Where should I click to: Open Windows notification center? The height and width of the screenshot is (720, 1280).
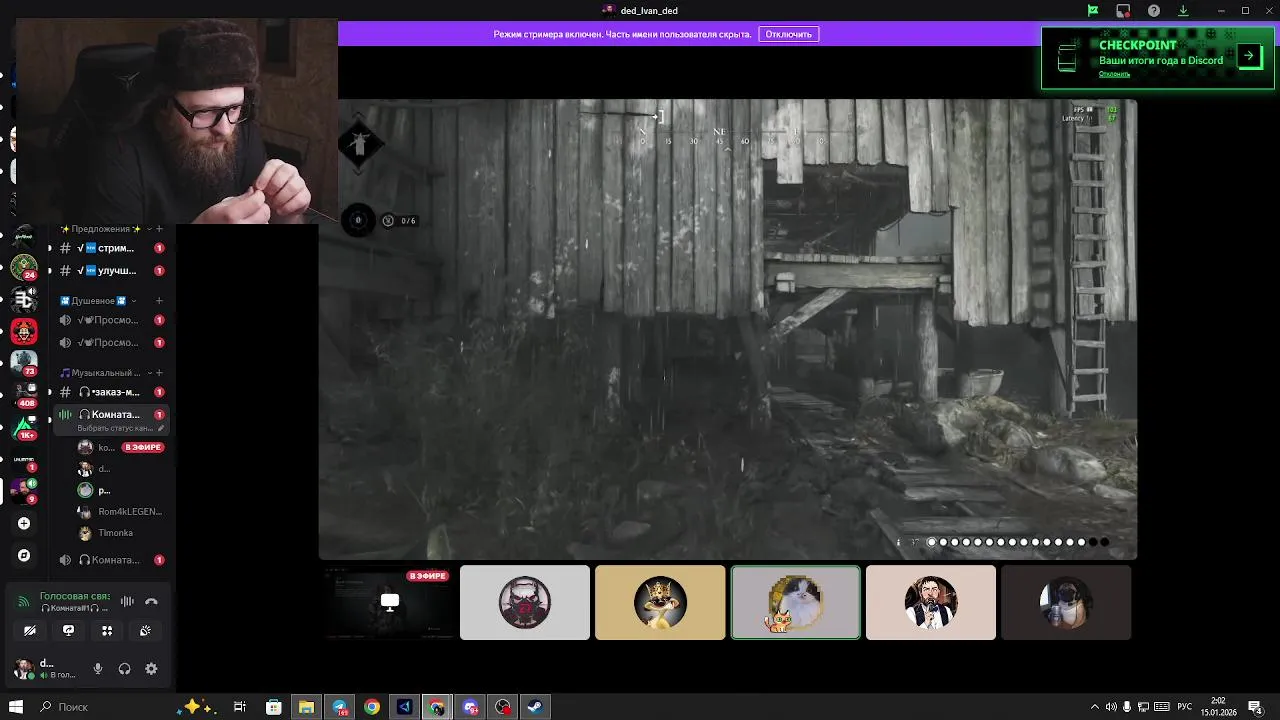tap(1255, 707)
